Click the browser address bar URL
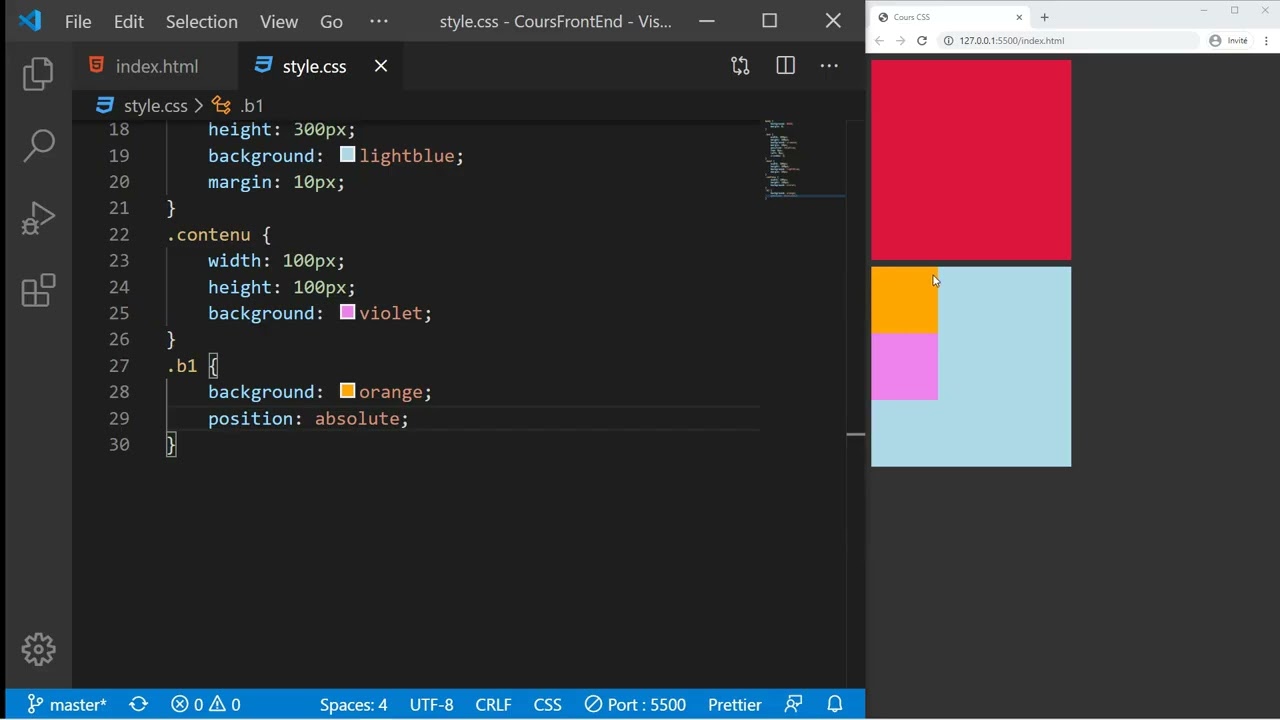 1011,41
